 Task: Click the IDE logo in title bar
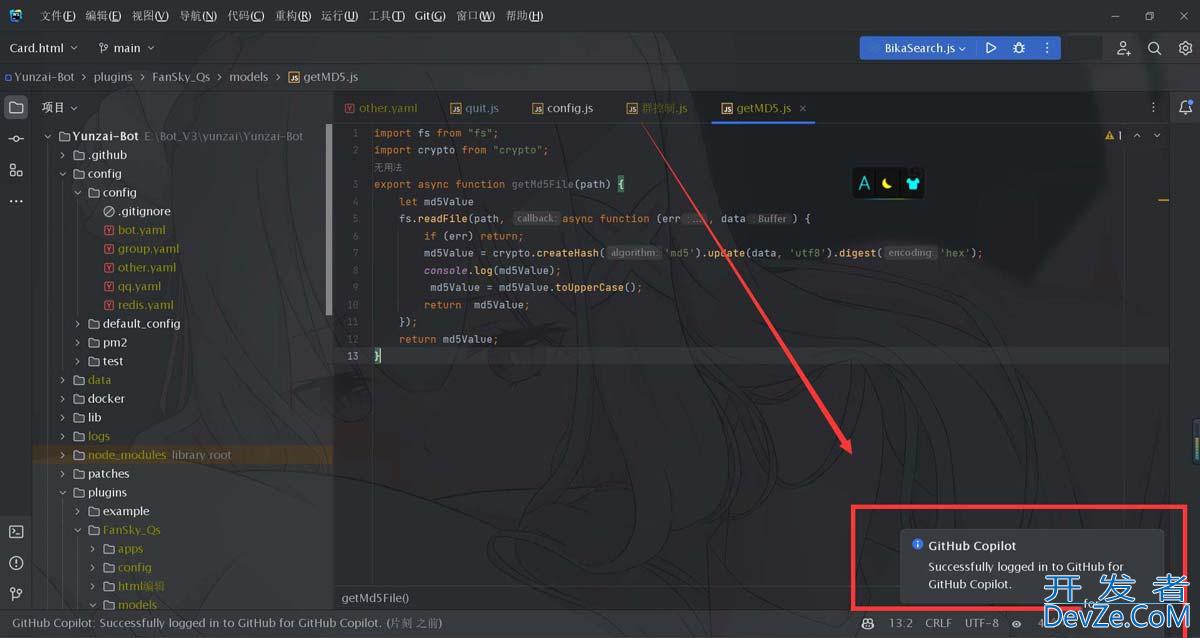pos(16,16)
